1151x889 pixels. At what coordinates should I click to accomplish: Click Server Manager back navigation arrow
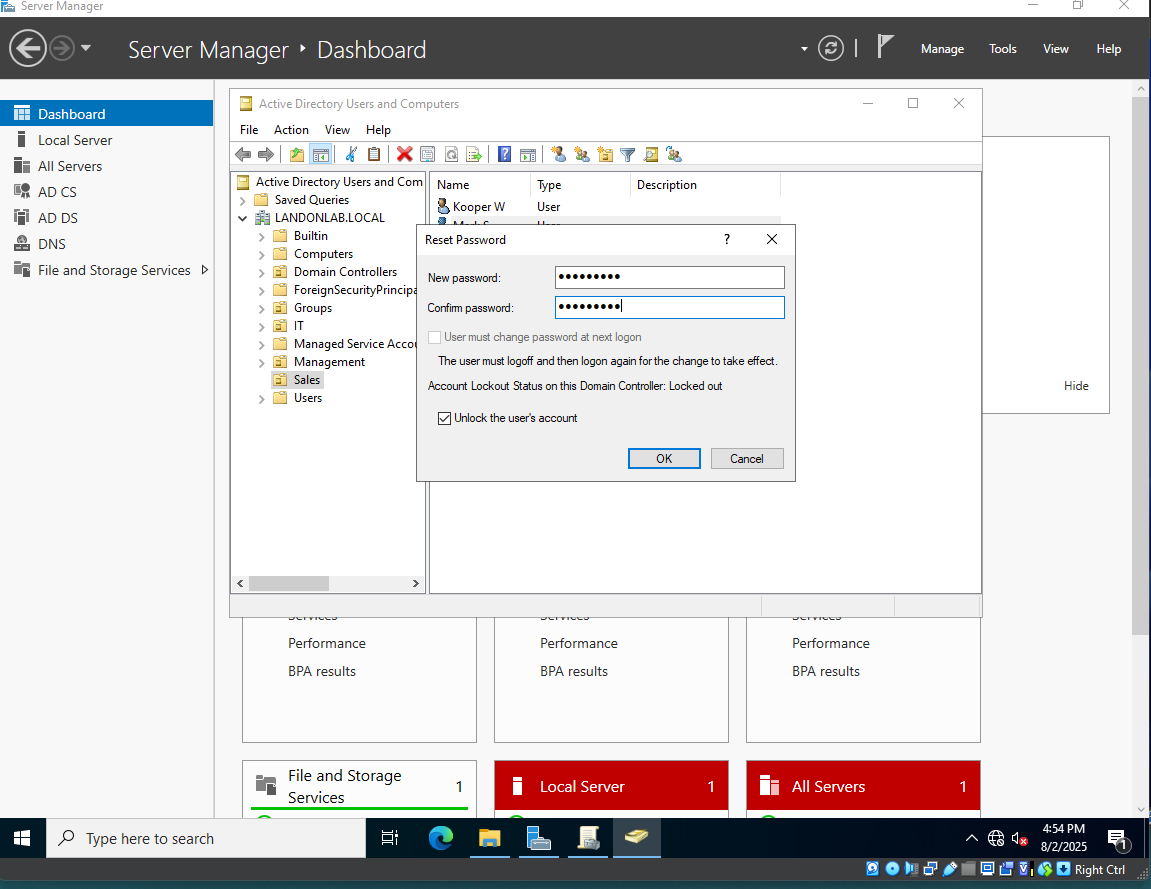(x=28, y=48)
